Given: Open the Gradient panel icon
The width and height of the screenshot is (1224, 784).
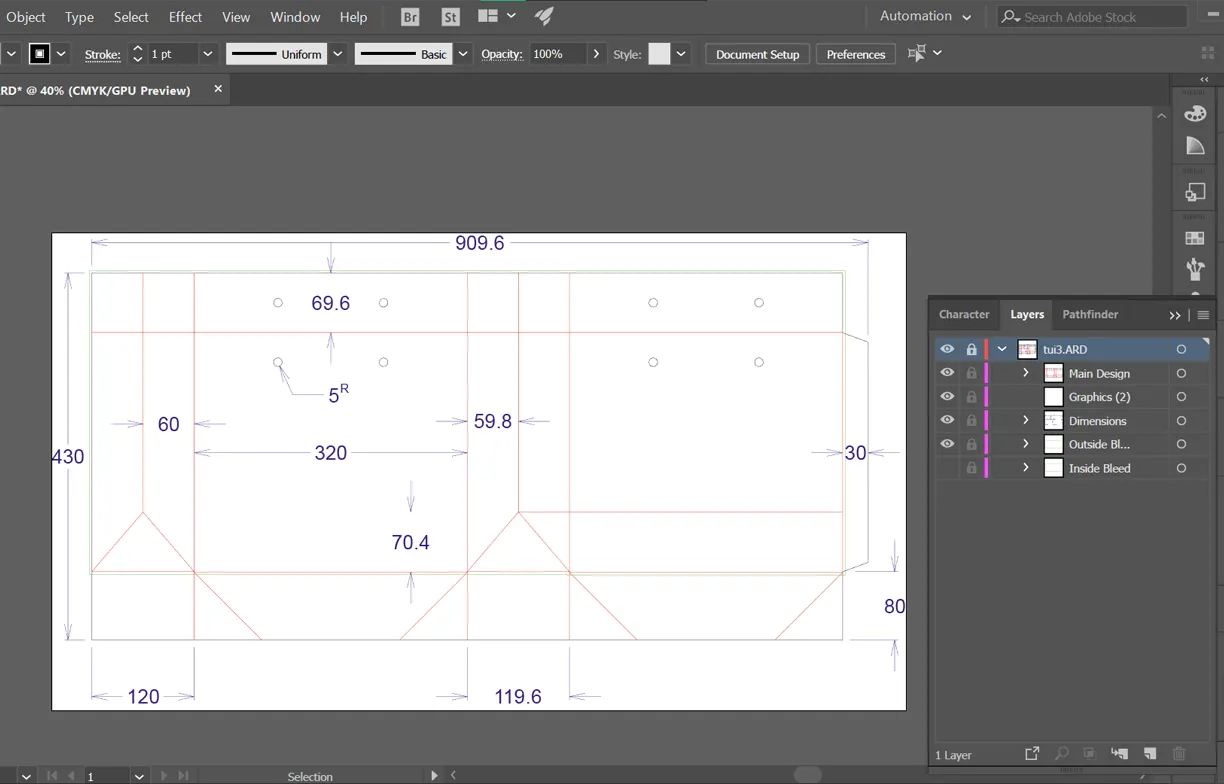Looking at the screenshot, I should click(1195, 145).
